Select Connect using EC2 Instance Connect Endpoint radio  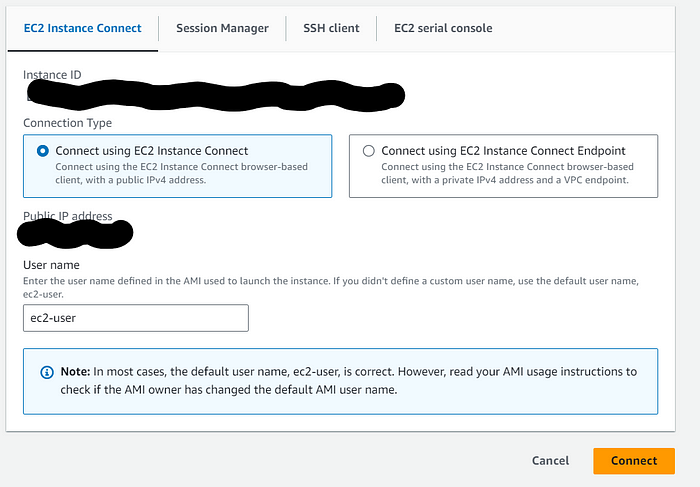click(369, 151)
